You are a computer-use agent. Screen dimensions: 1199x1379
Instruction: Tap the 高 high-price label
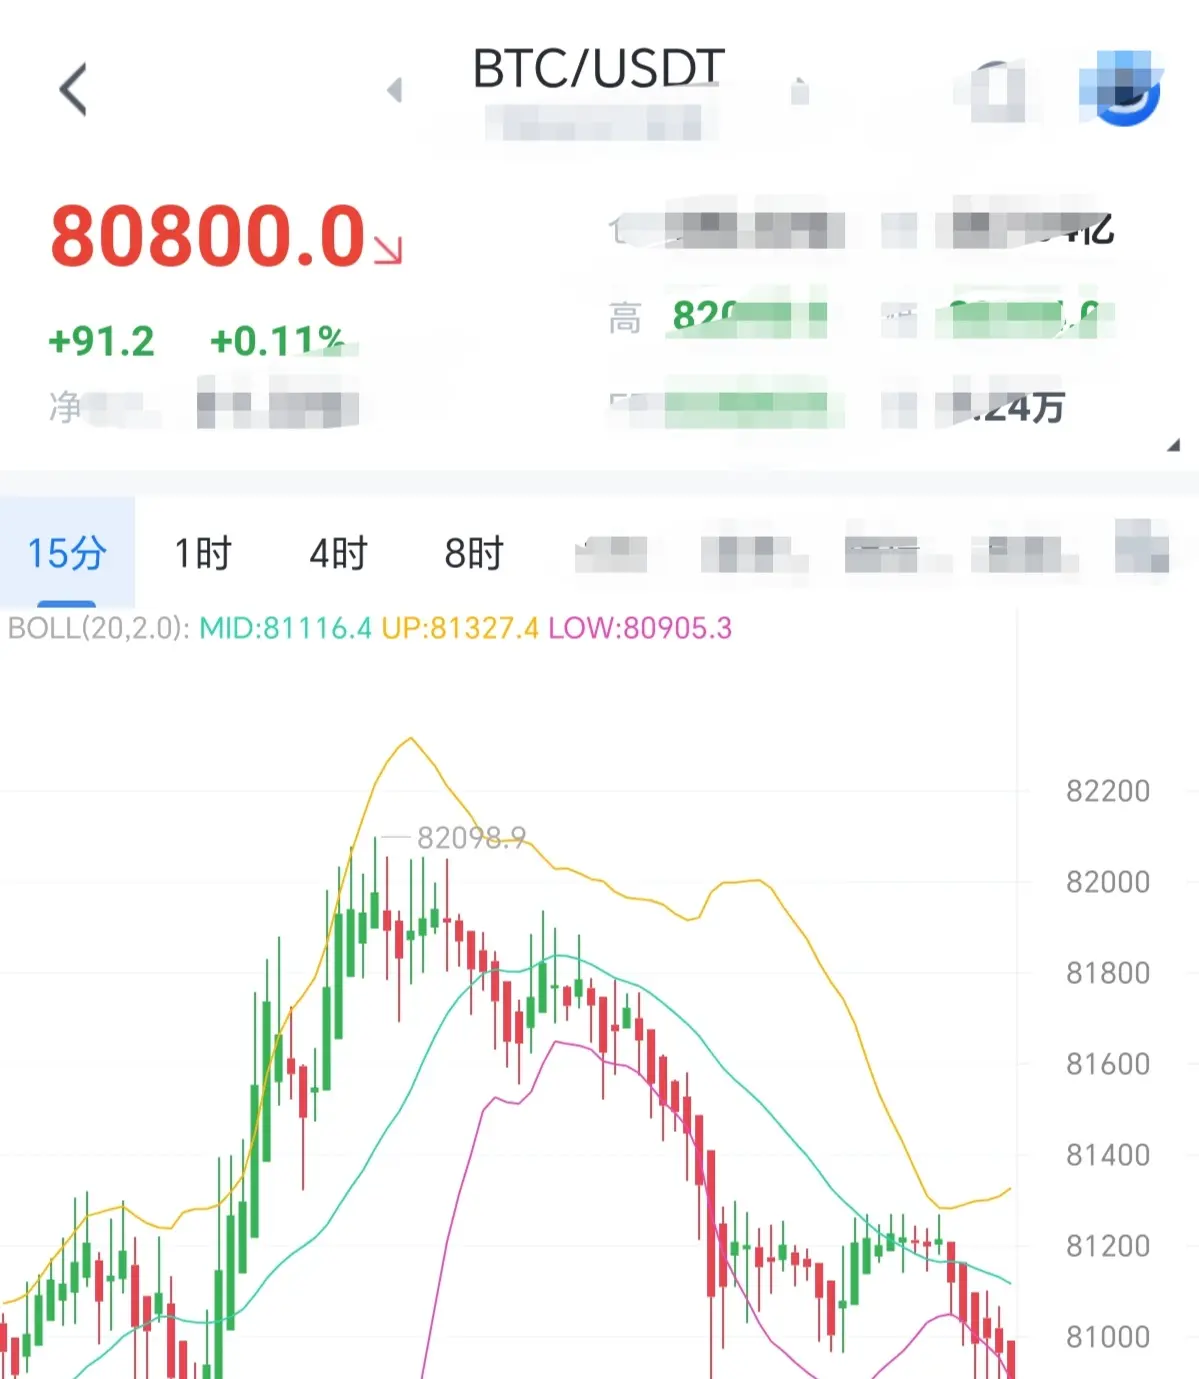point(625,319)
